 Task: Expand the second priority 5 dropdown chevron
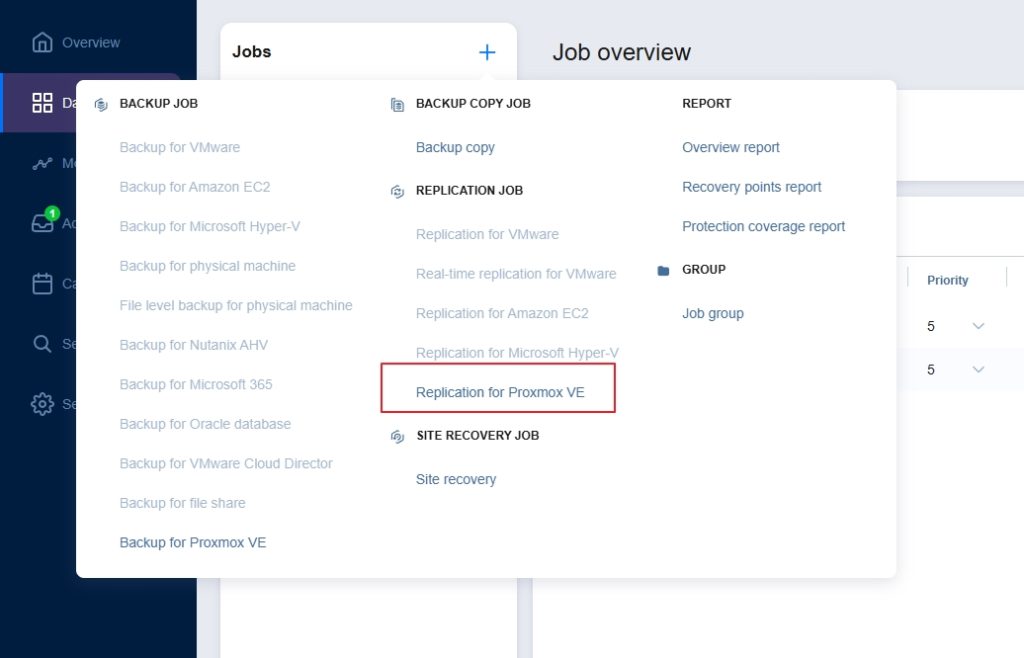(x=978, y=369)
